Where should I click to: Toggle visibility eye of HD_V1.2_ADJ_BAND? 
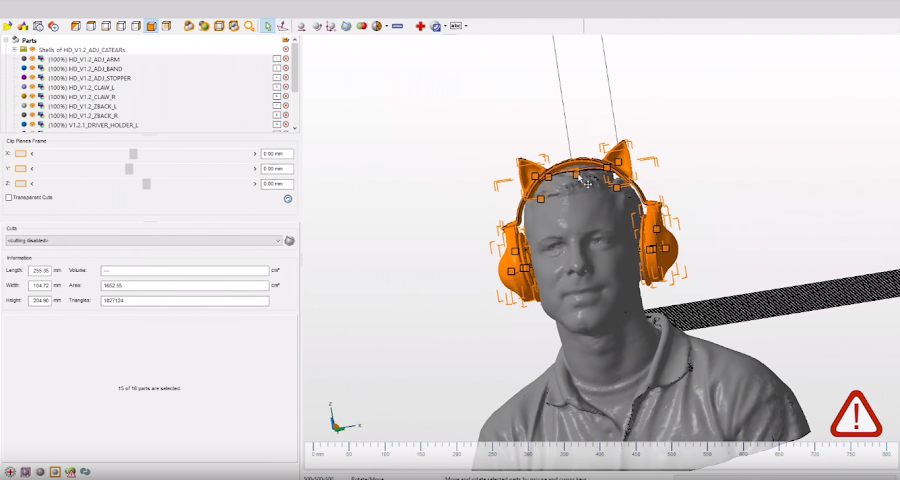tap(33, 68)
